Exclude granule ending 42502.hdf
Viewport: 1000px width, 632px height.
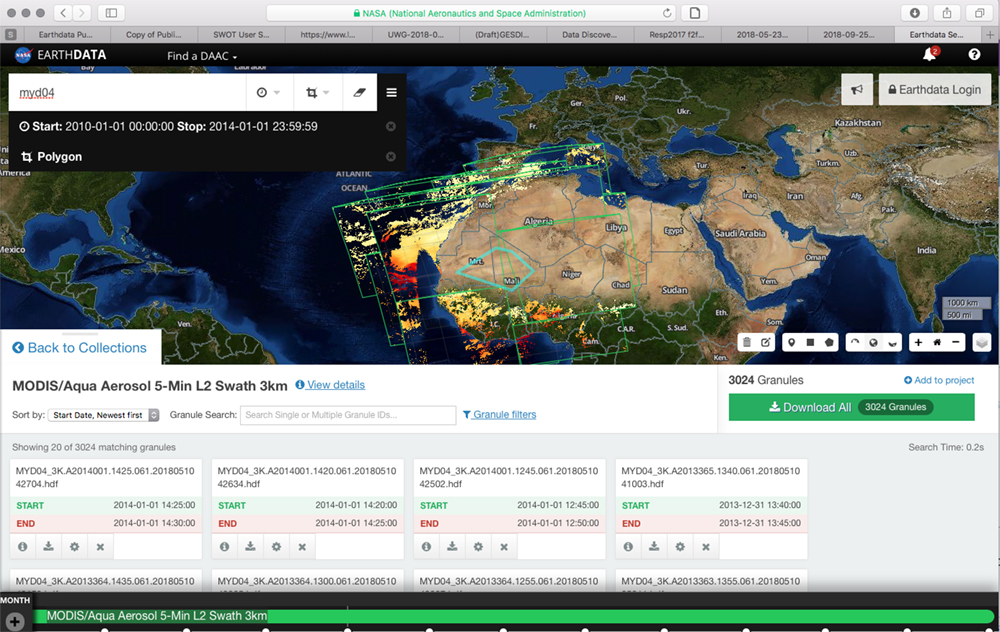[504, 547]
